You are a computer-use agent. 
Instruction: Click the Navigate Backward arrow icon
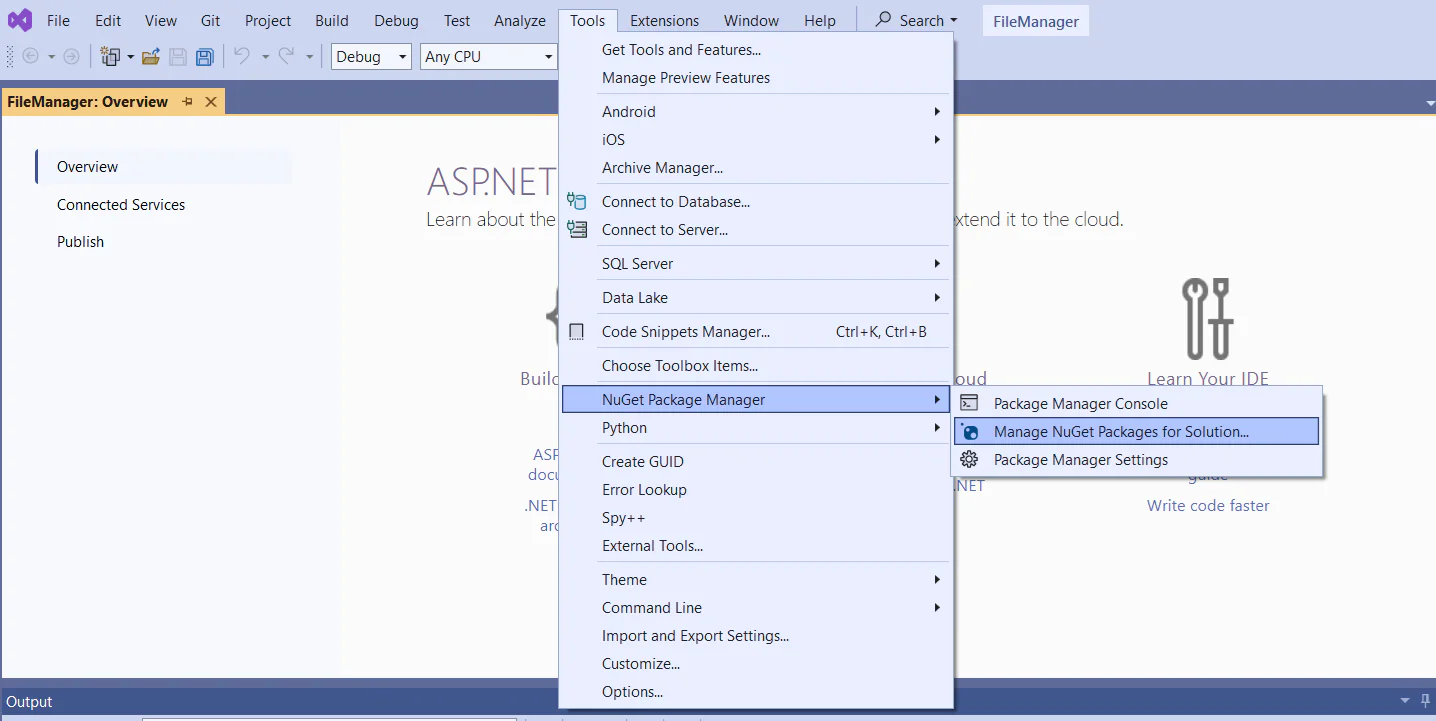tap(31, 57)
